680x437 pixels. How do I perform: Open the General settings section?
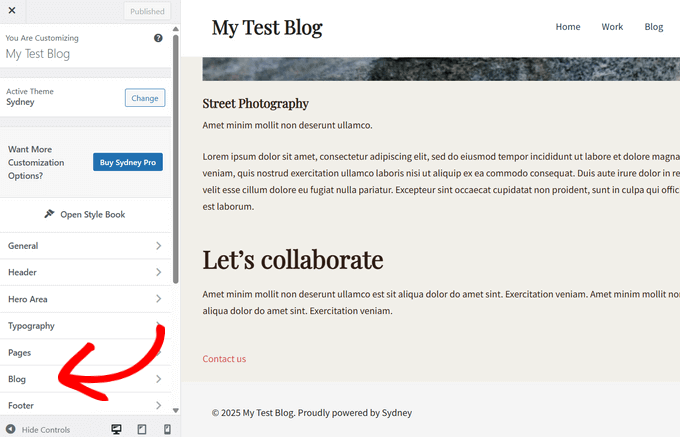[x=85, y=246]
